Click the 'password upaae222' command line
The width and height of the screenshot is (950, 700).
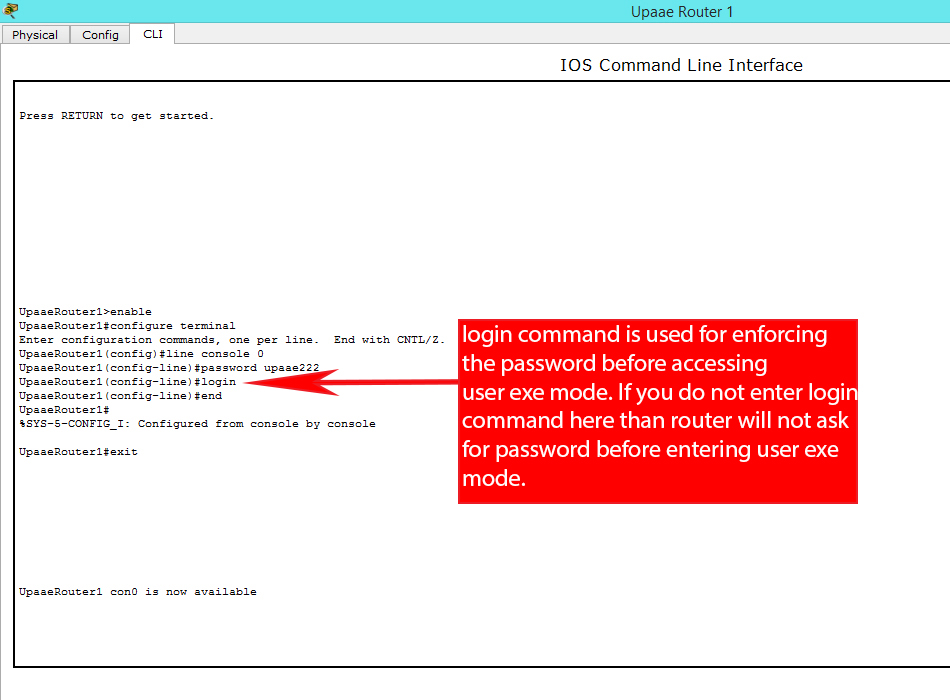click(169, 368)
